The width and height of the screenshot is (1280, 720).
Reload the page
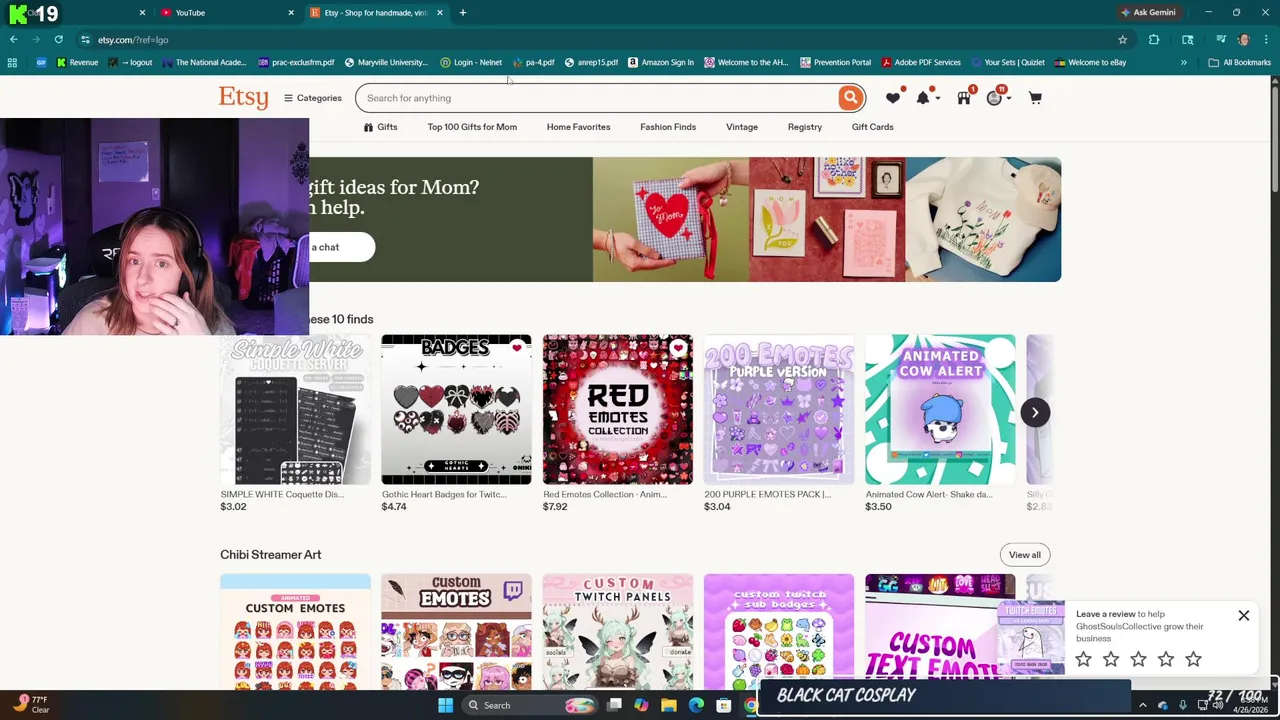(58, 40)
